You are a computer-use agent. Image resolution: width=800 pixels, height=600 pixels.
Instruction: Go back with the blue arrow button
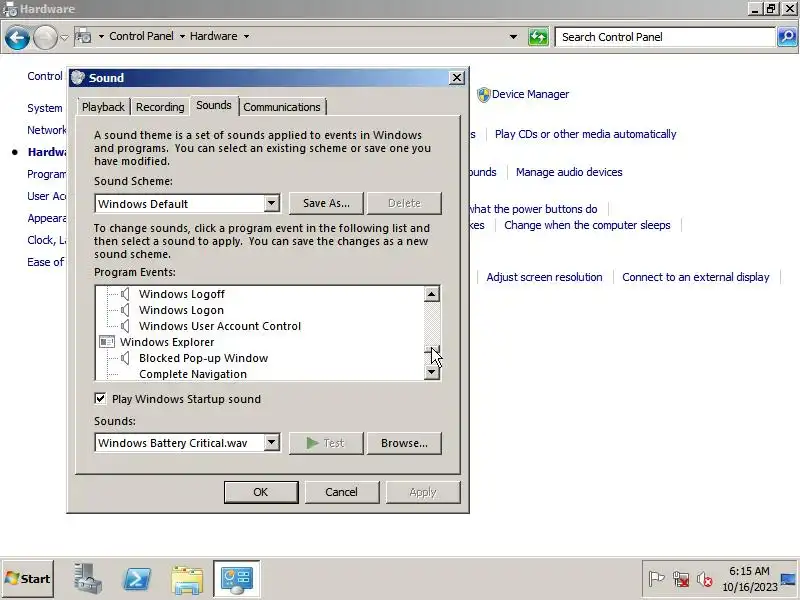click(x=17, y=38)
